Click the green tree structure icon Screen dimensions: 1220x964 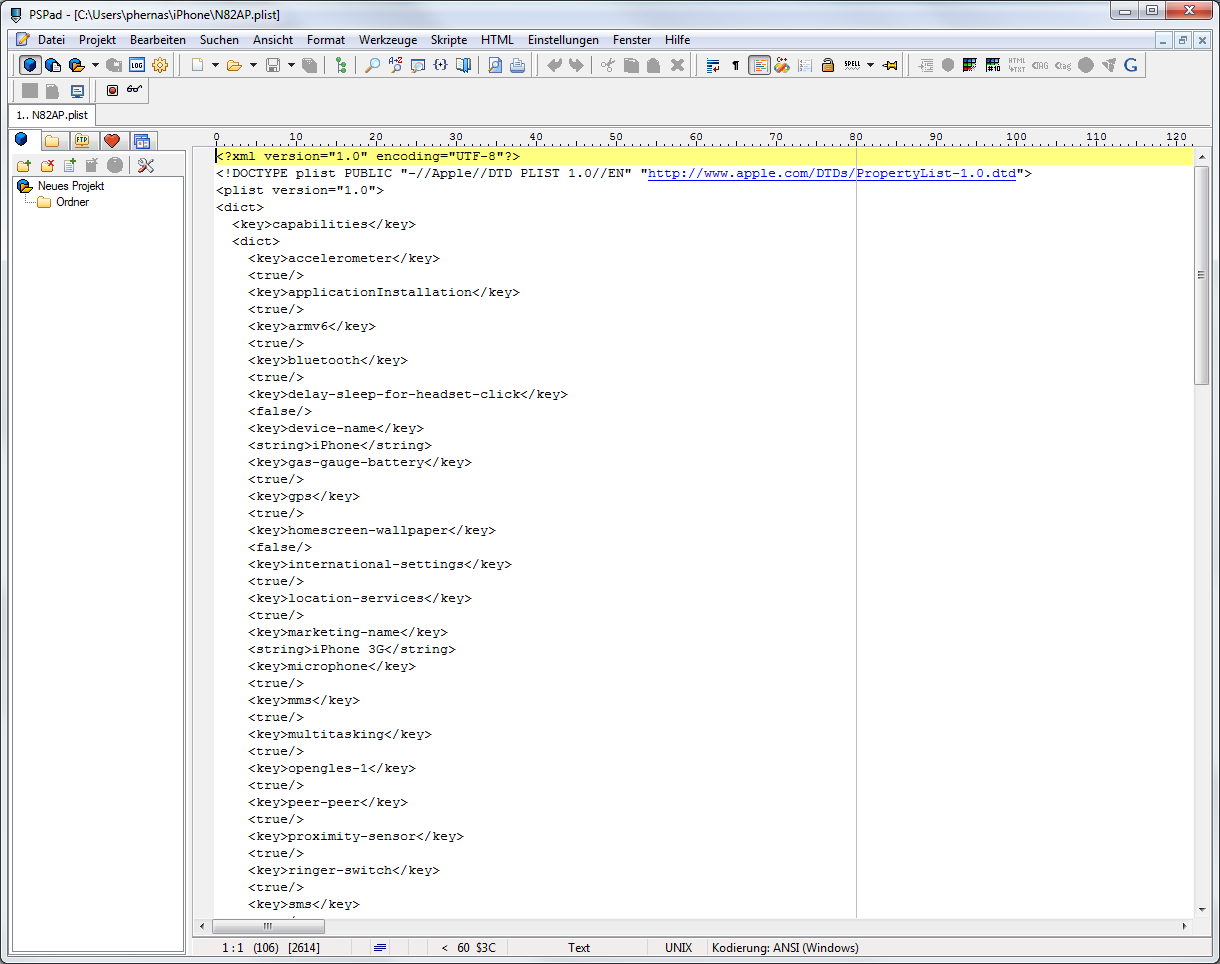click(341, 65)
